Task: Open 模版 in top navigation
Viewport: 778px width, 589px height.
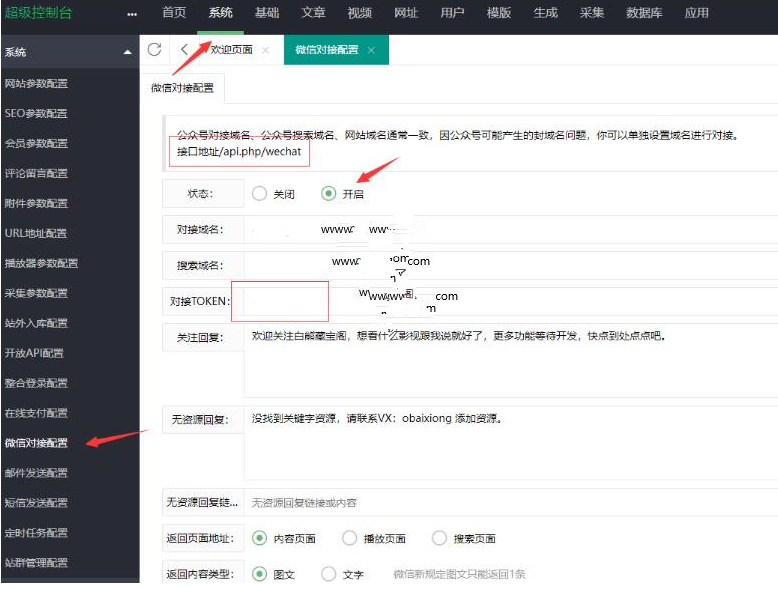Action: (x=499, y=13)
